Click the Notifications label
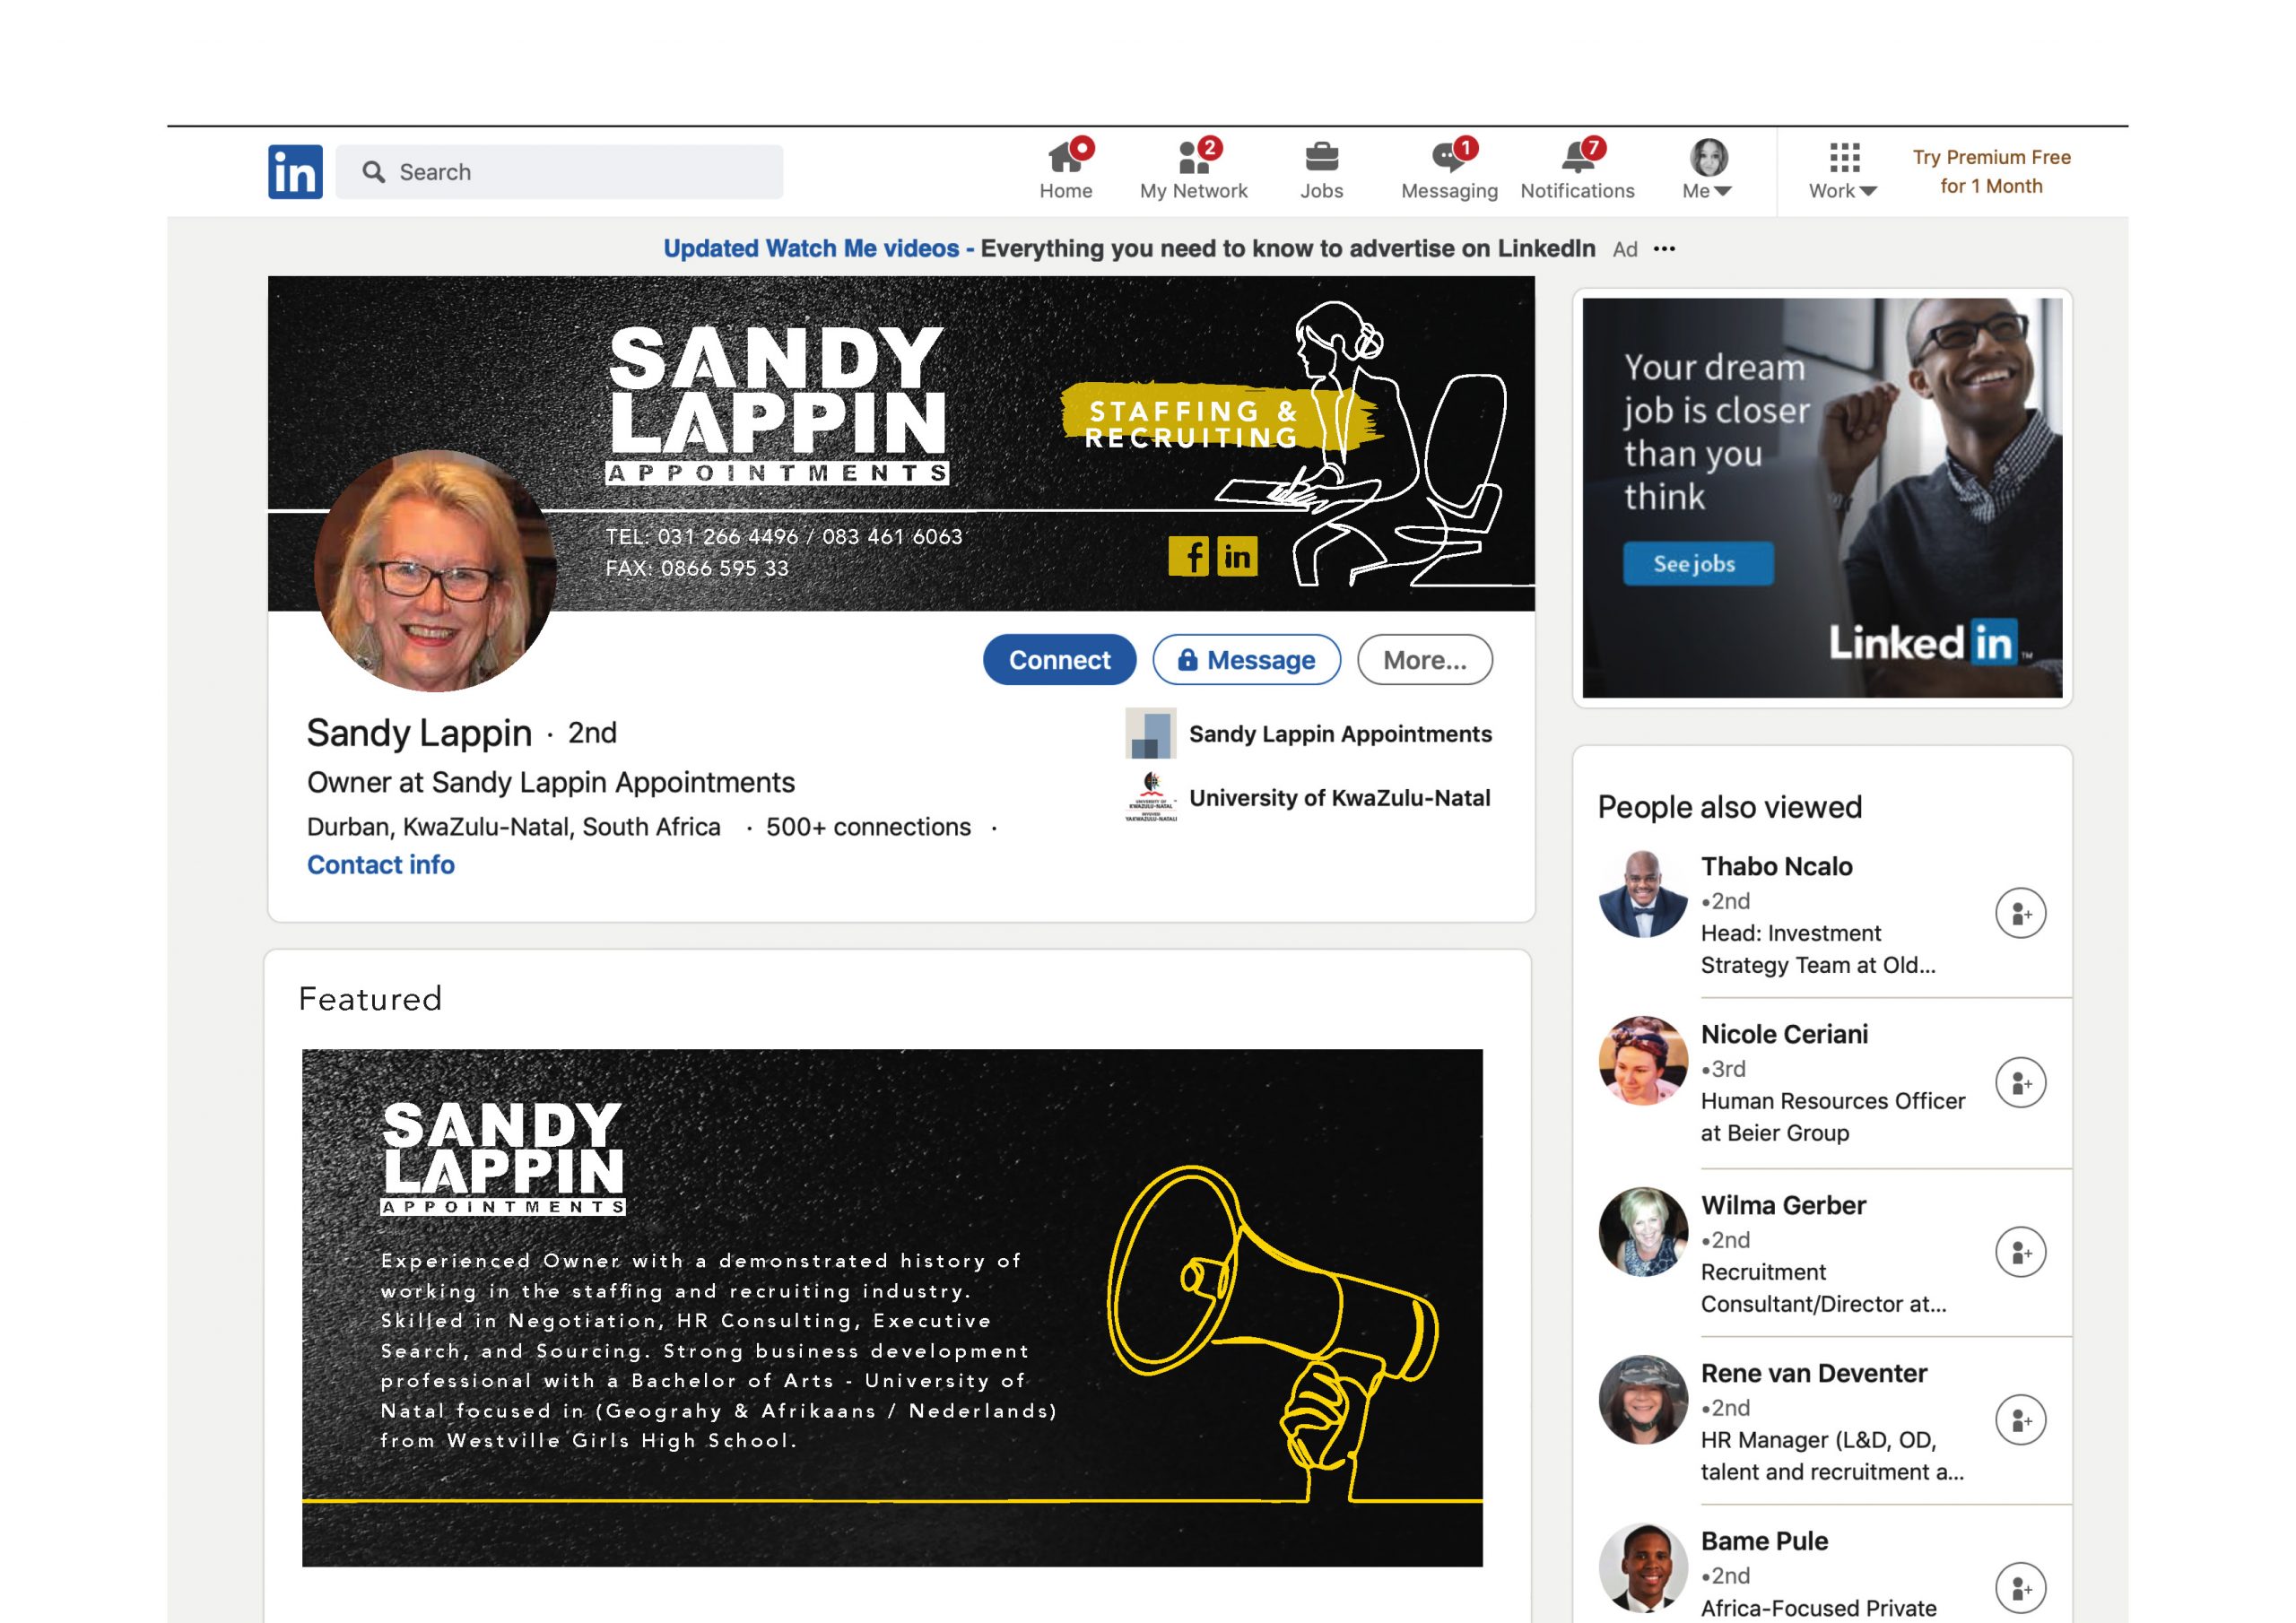The height and width of the screenshot is (1623, 2296). [1577, 191]
